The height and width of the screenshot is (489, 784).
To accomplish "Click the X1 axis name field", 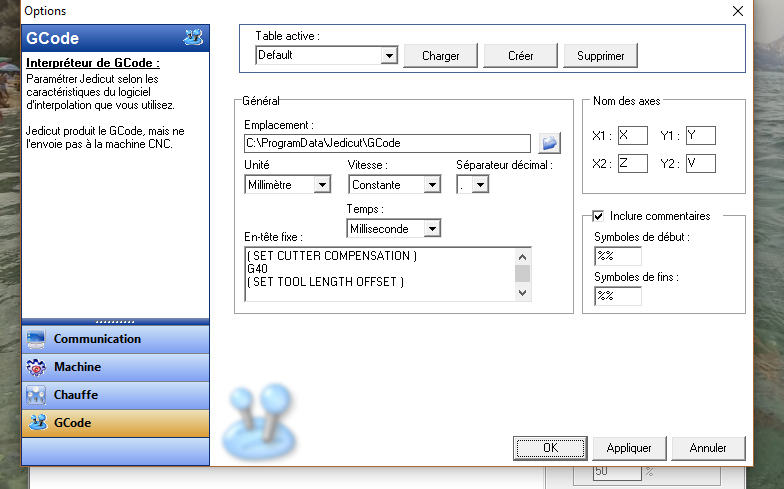I will 632,135.
